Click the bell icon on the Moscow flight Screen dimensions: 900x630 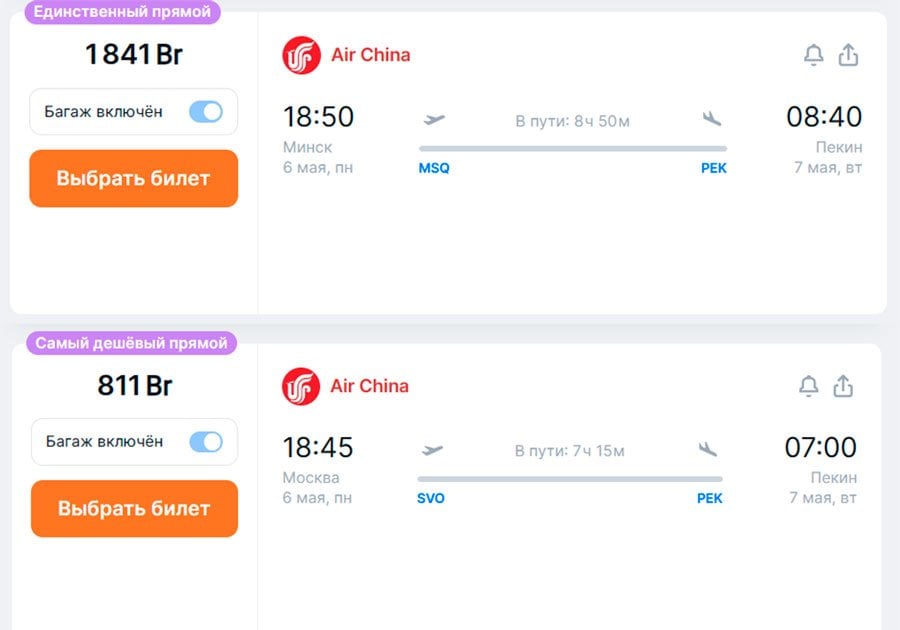(809, 386)
